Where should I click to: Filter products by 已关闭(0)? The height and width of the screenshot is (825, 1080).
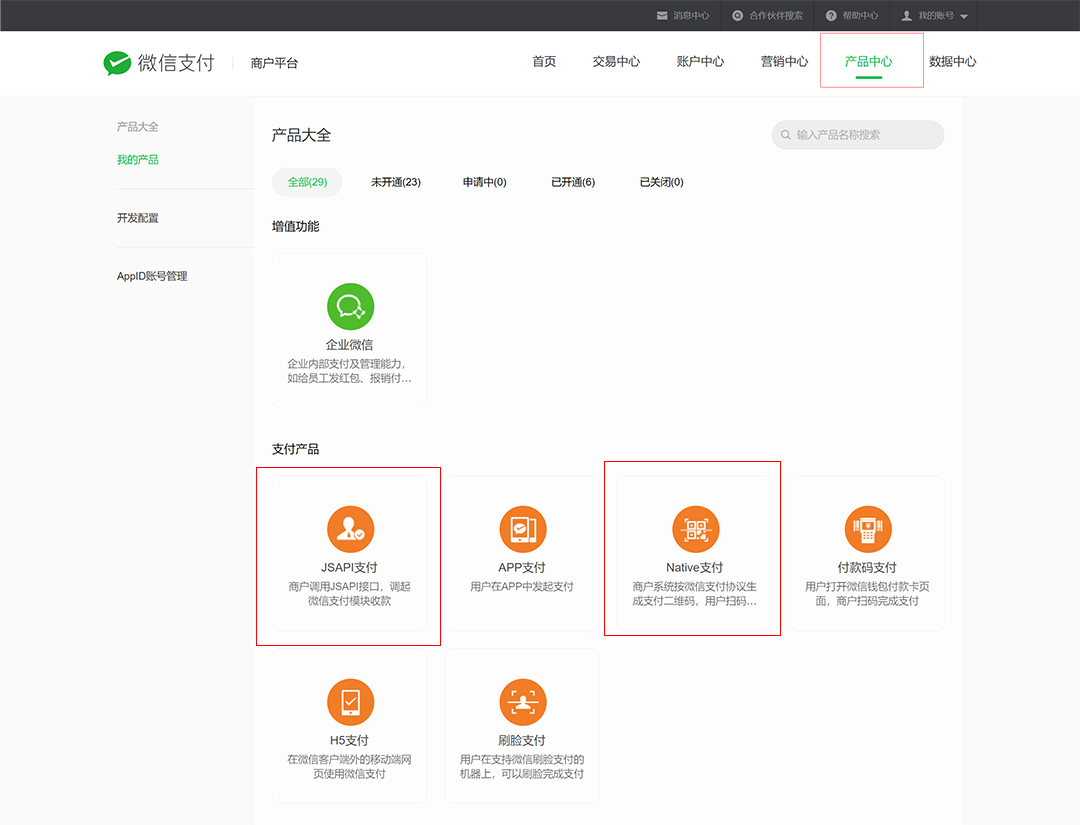pos(662,182)
